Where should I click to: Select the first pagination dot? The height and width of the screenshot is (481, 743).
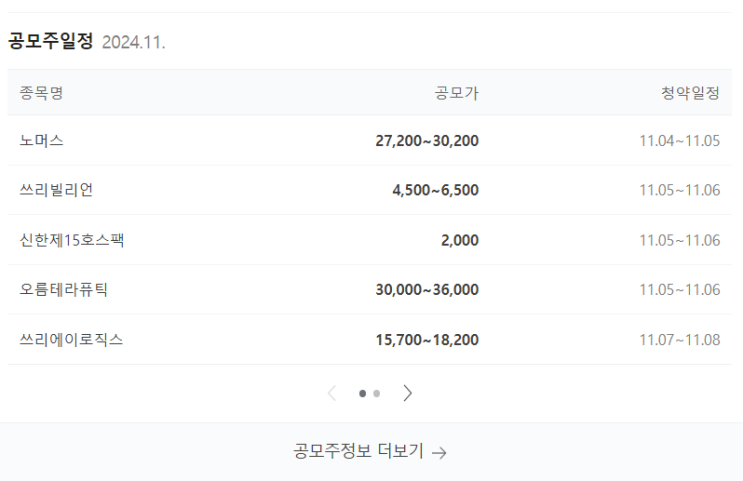tap(362, 393)
